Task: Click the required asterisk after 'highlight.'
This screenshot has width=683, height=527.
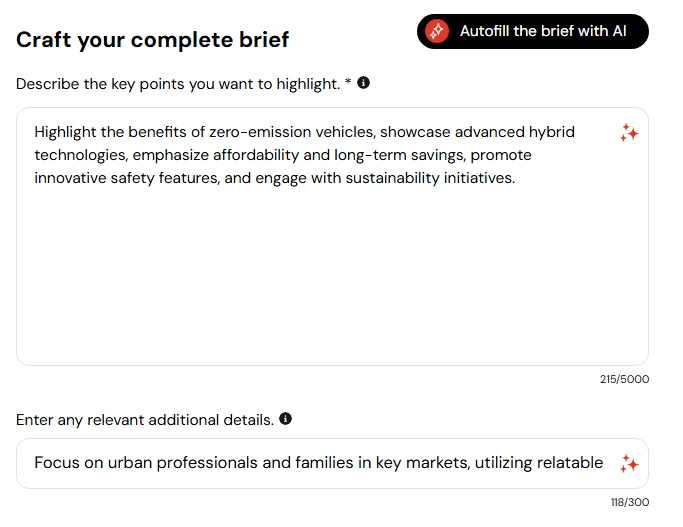Action: point(348,81)
